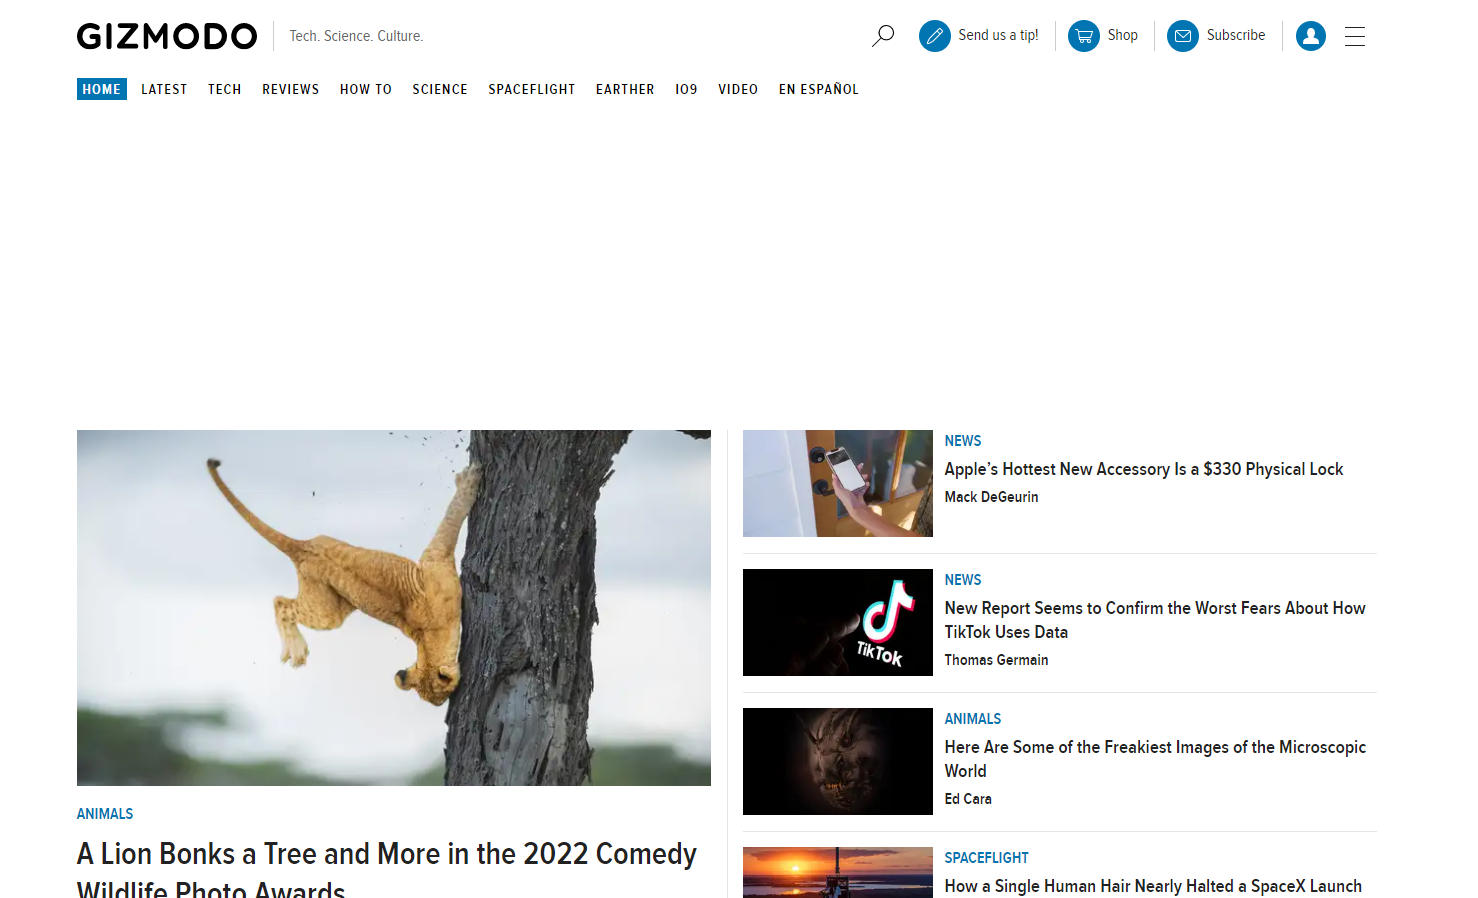Click the TikTok article thumbnail
Viewport: 1478px width, 898px height.
tap(837, 622)
